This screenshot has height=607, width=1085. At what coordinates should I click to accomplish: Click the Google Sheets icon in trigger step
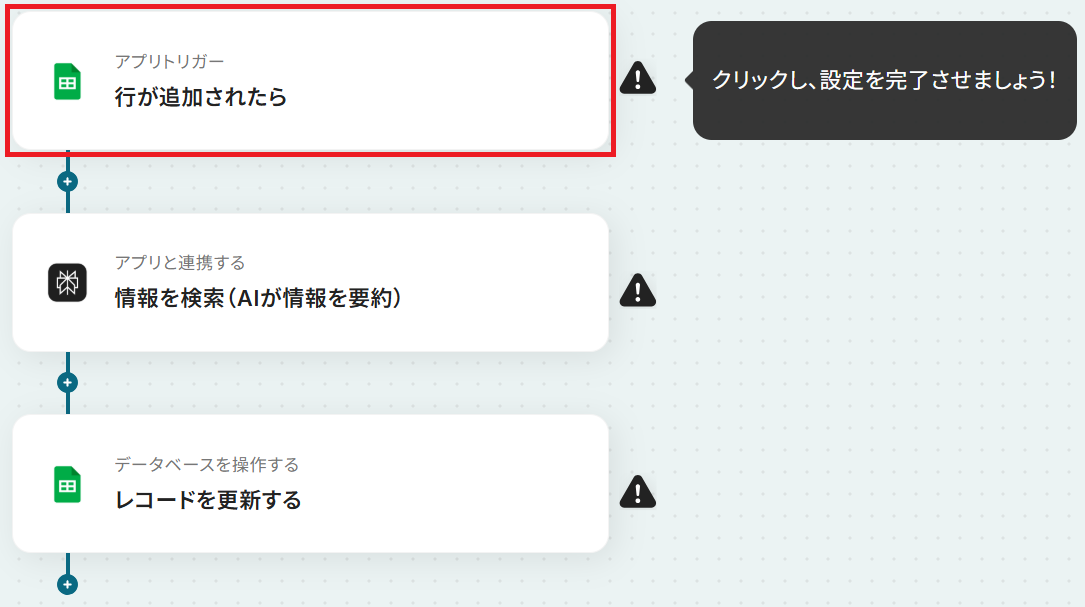[x=67, y=82]
